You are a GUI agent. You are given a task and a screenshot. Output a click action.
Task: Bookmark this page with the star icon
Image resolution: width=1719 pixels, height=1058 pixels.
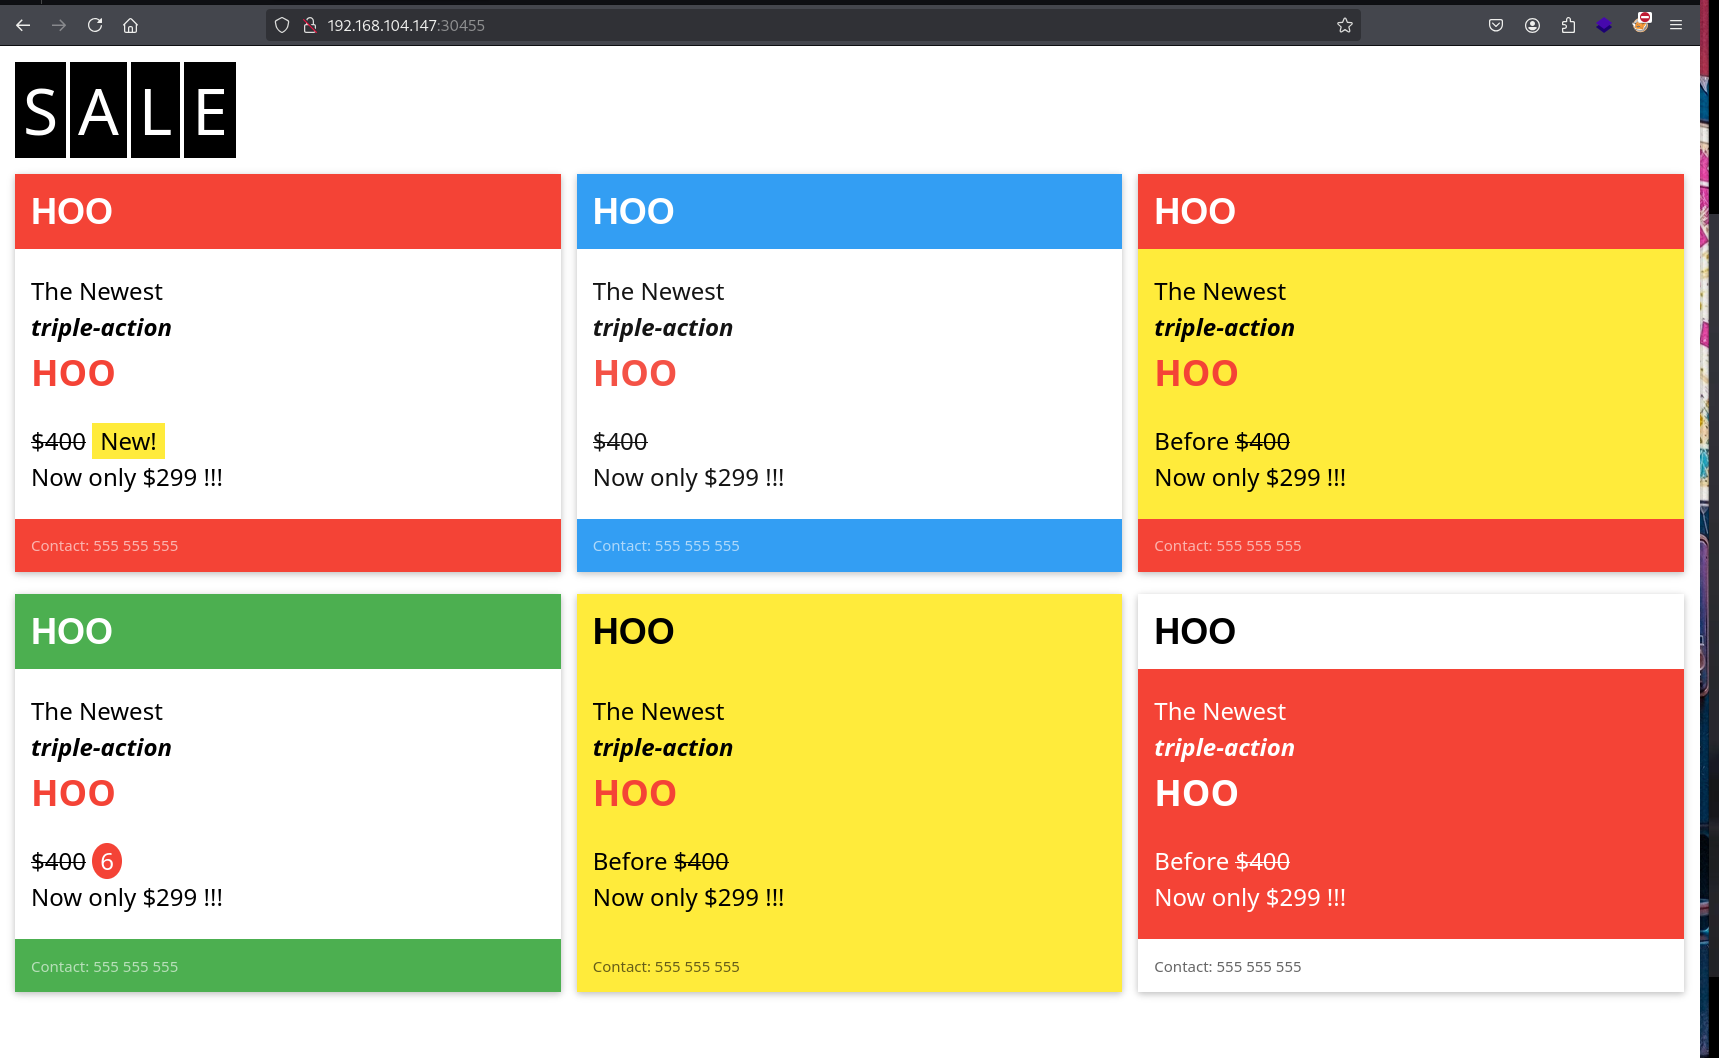pyautogui.click(x=1345, y=25)
